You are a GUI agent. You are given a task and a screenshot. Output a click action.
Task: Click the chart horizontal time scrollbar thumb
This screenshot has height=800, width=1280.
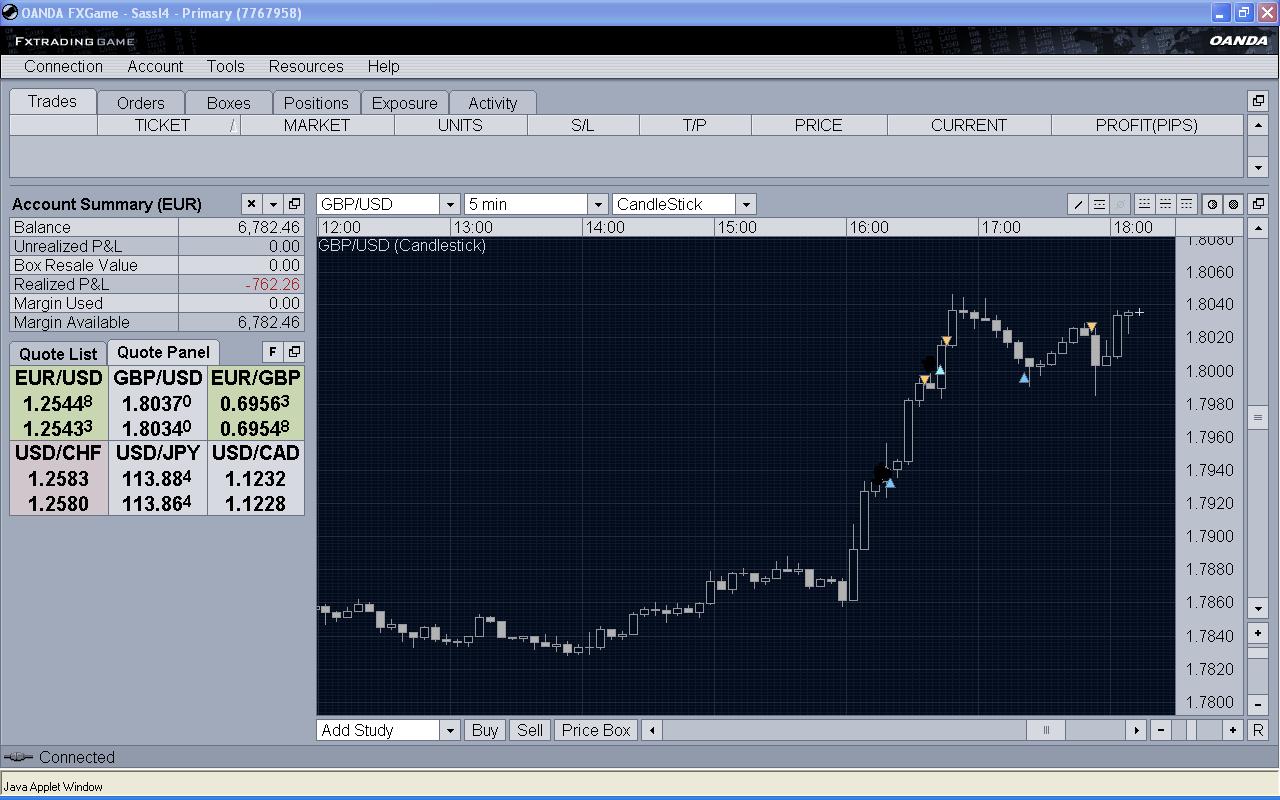(1046, 730)
